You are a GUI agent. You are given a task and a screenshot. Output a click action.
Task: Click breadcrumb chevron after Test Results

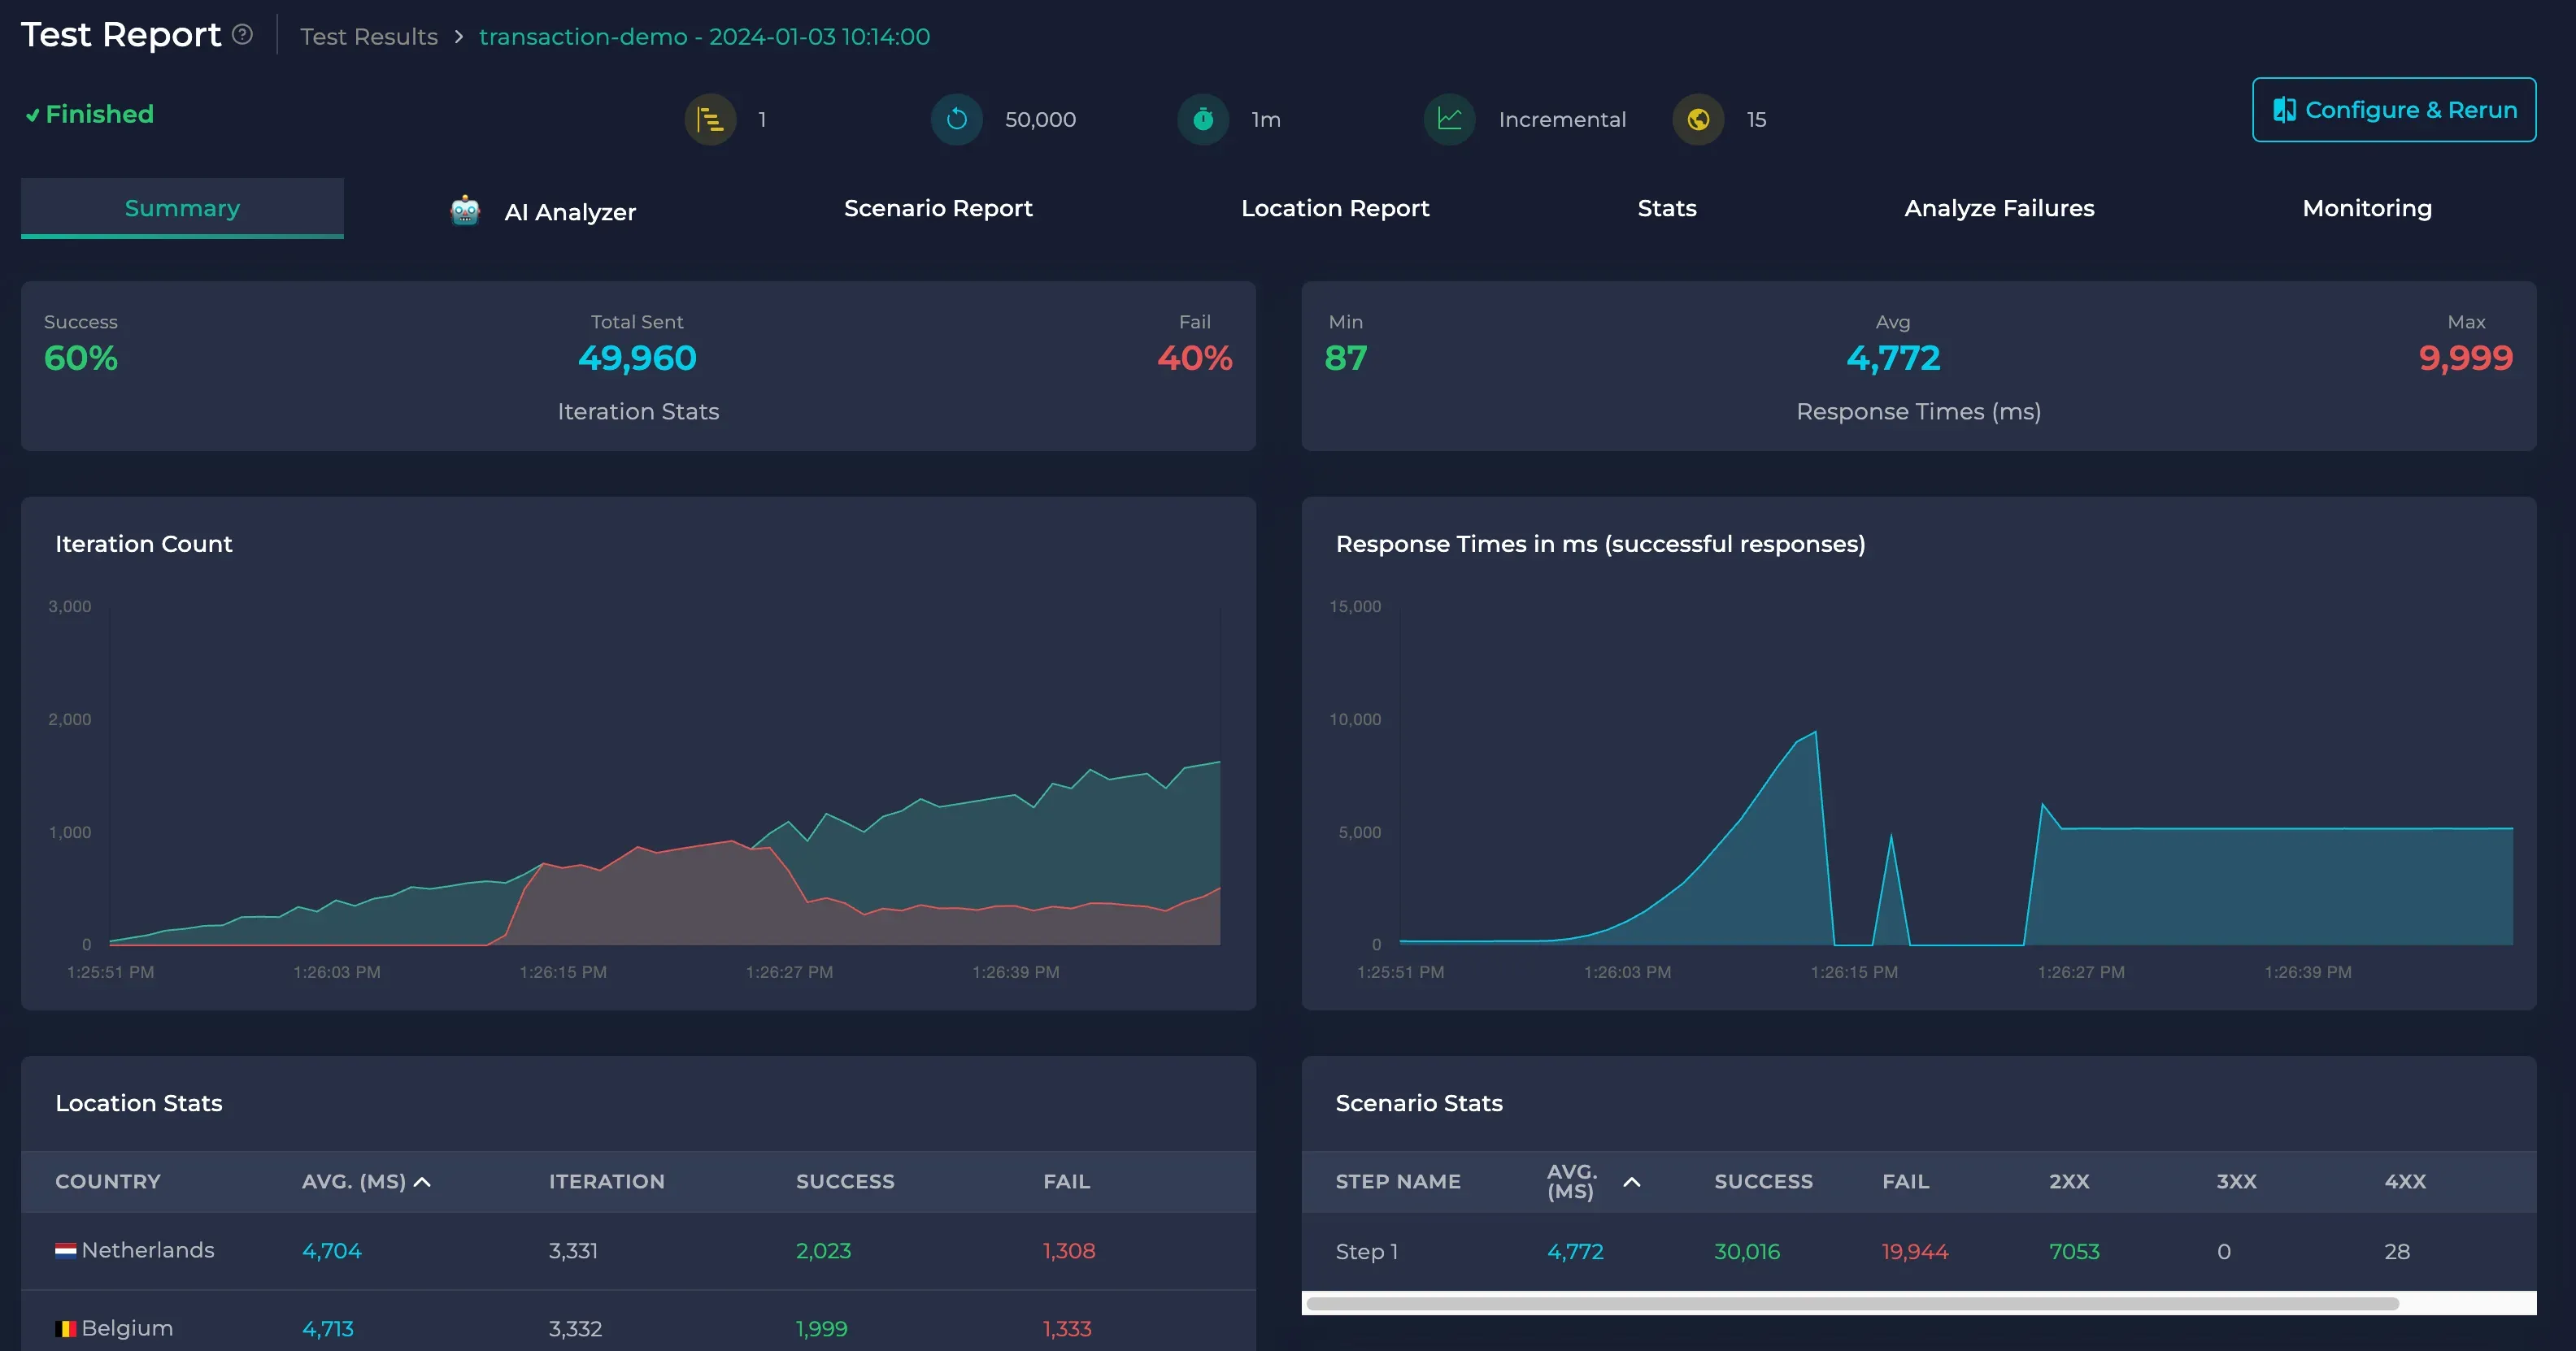point(459,37)
